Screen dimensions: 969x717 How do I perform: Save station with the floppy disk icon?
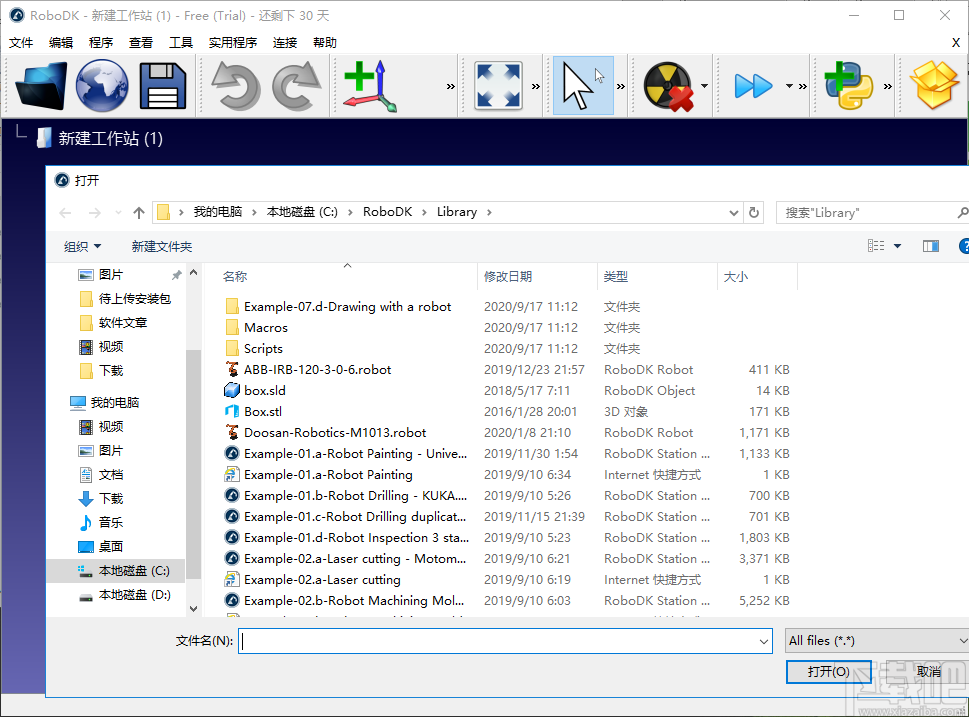(163, 86)
